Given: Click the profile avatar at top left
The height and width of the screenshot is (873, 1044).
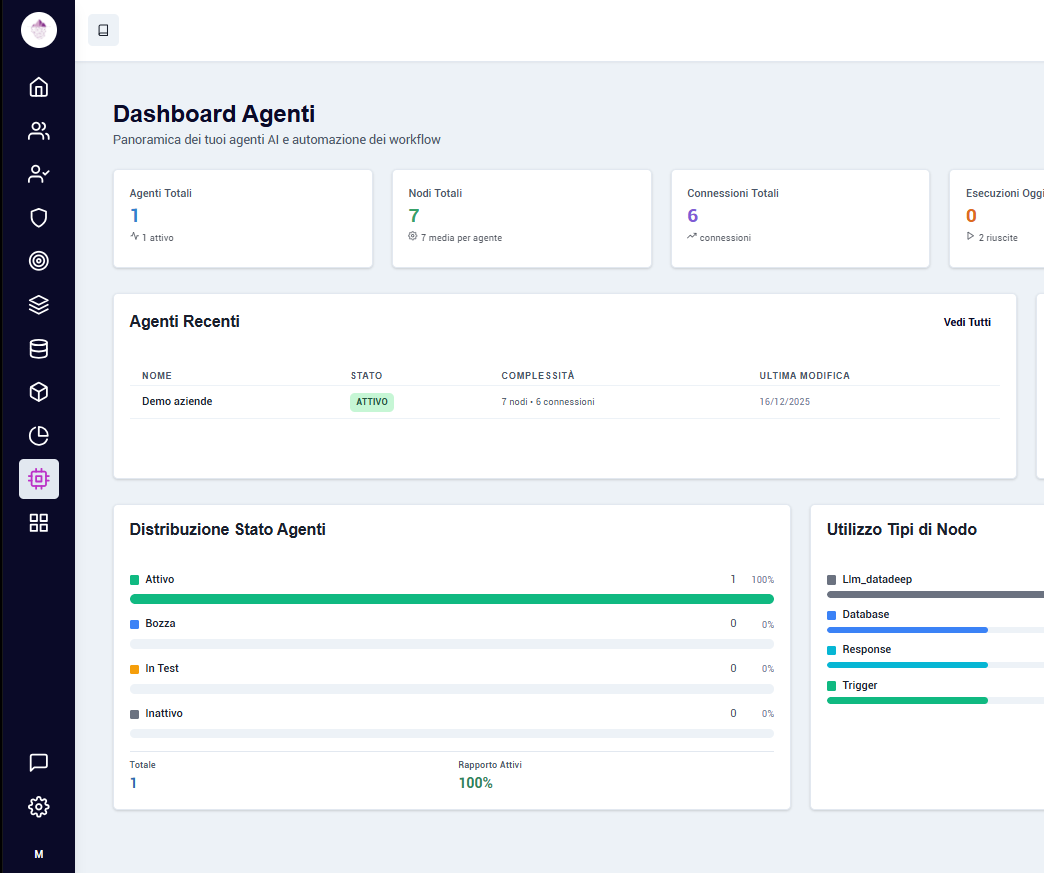Looking at the screenshot, I should pyautogui.click(x=38, y=30).
